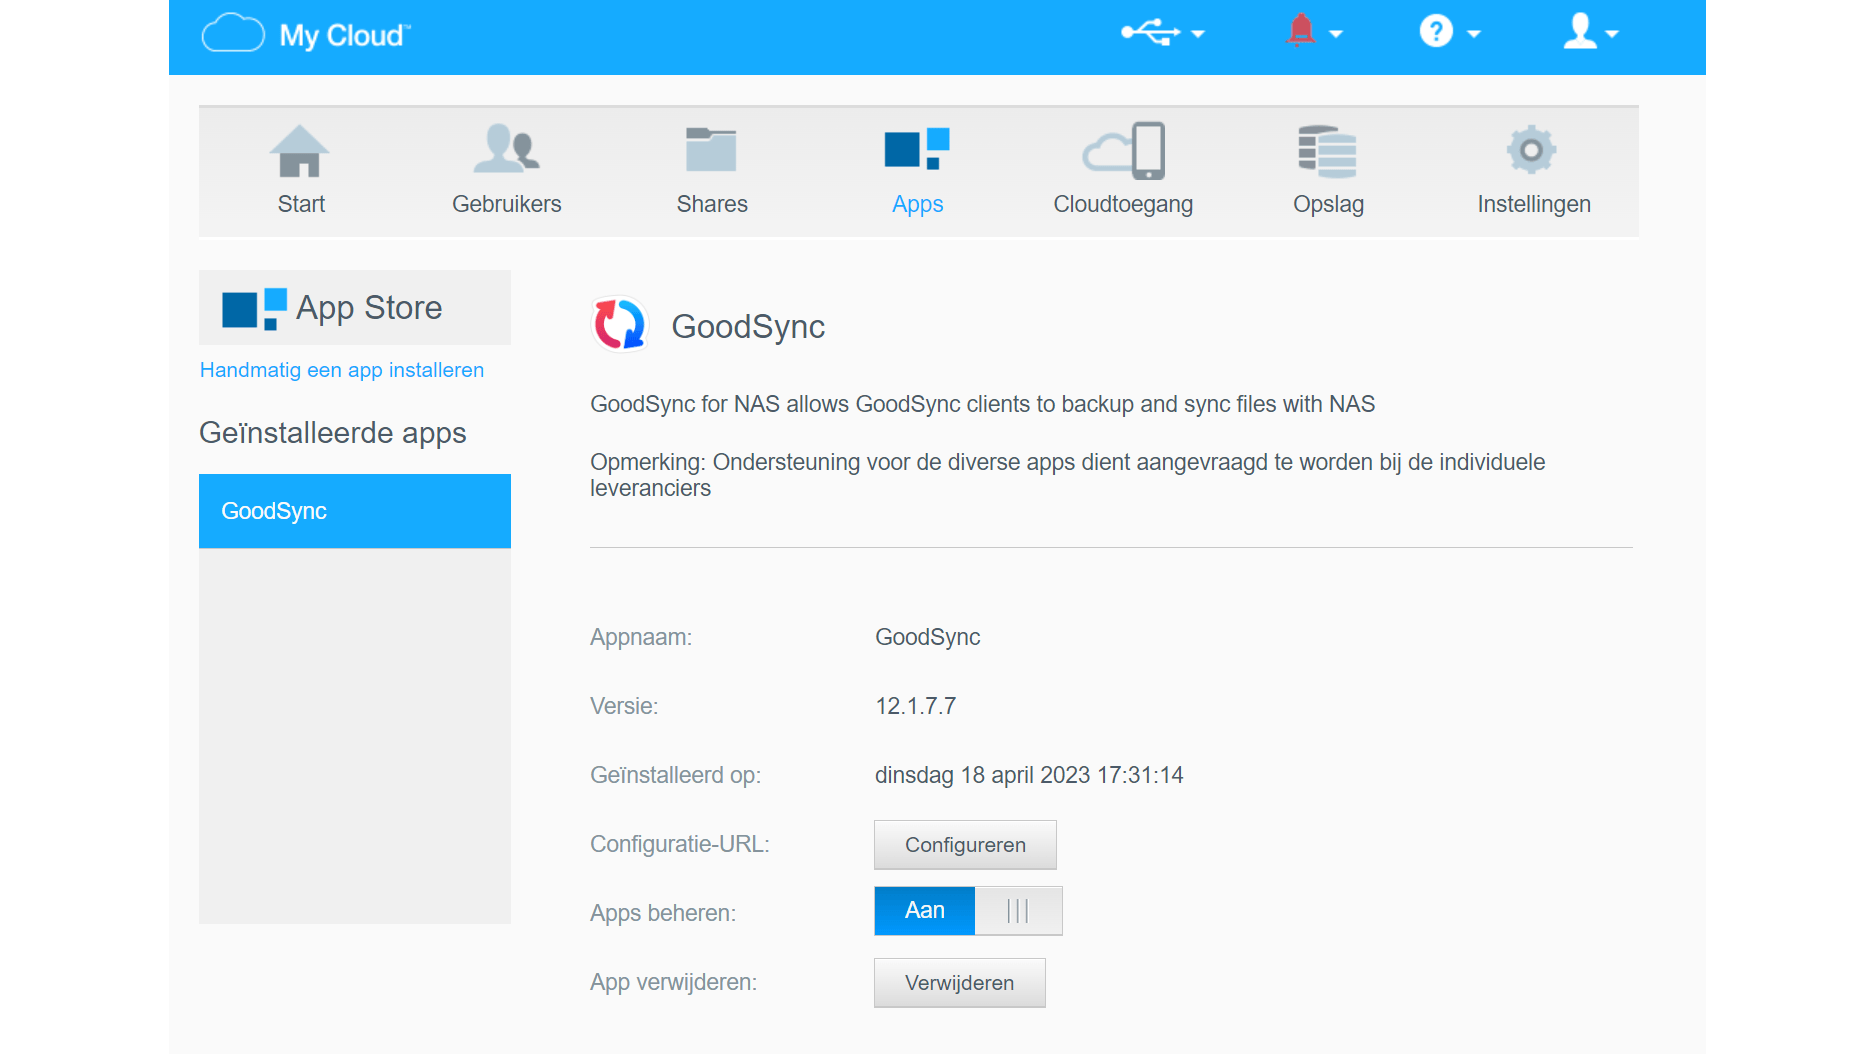Click the Start house icon
This screenshot has height=1054, width=1874.
click(x=300, y=151)
